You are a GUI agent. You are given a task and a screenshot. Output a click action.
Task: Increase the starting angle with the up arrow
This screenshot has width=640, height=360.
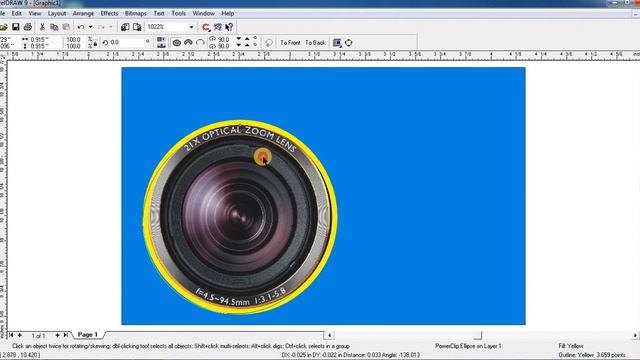[x=247, y=39]
